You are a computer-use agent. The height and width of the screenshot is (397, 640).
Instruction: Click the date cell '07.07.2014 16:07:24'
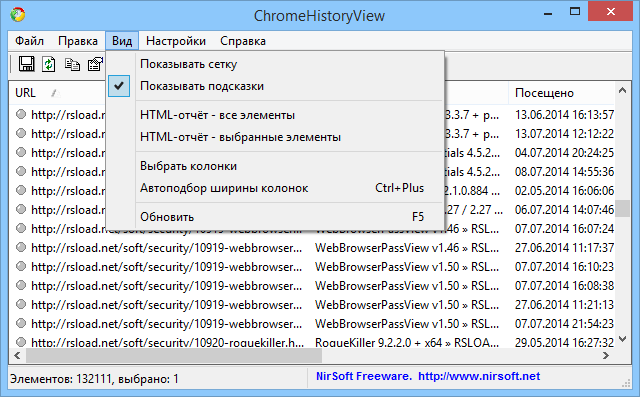pos(564,229)
